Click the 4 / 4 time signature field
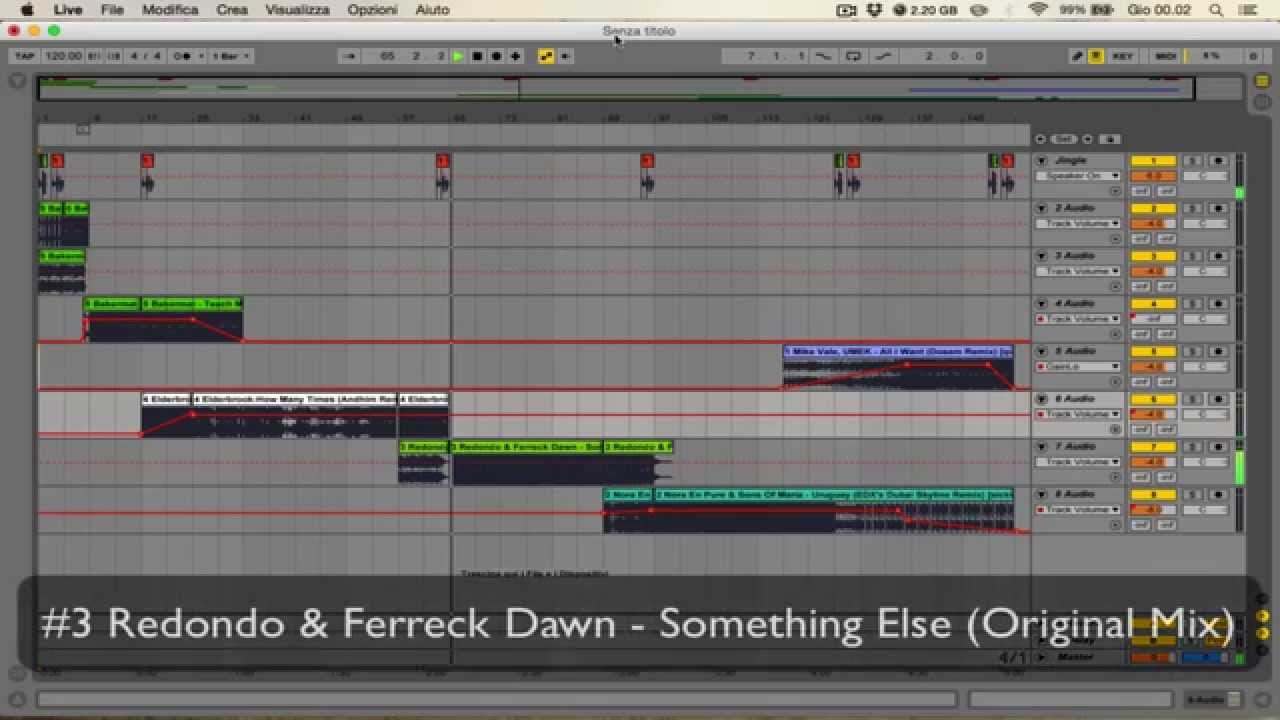 [x=147, y=56]
